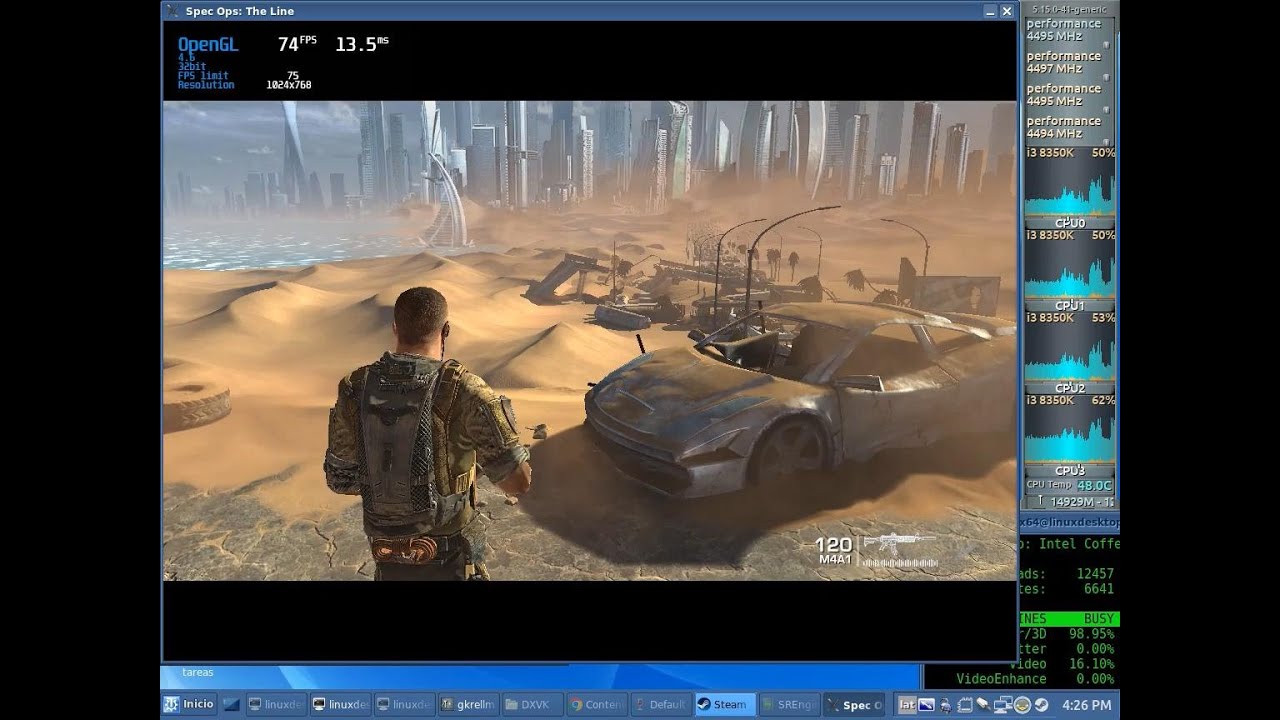
Task: Switch to the Chrome Conten taskbar window
Action: tap(597, 704)
